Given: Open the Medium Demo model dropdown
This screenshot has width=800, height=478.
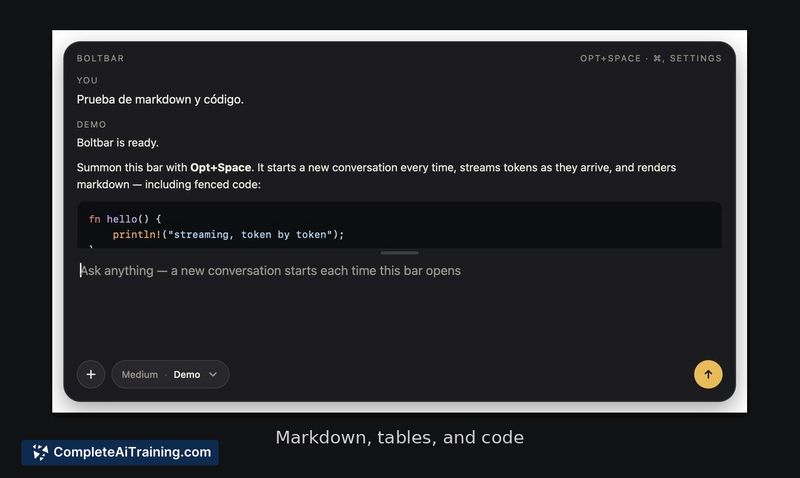Looking at the screenshot, I should click(170, 374).
